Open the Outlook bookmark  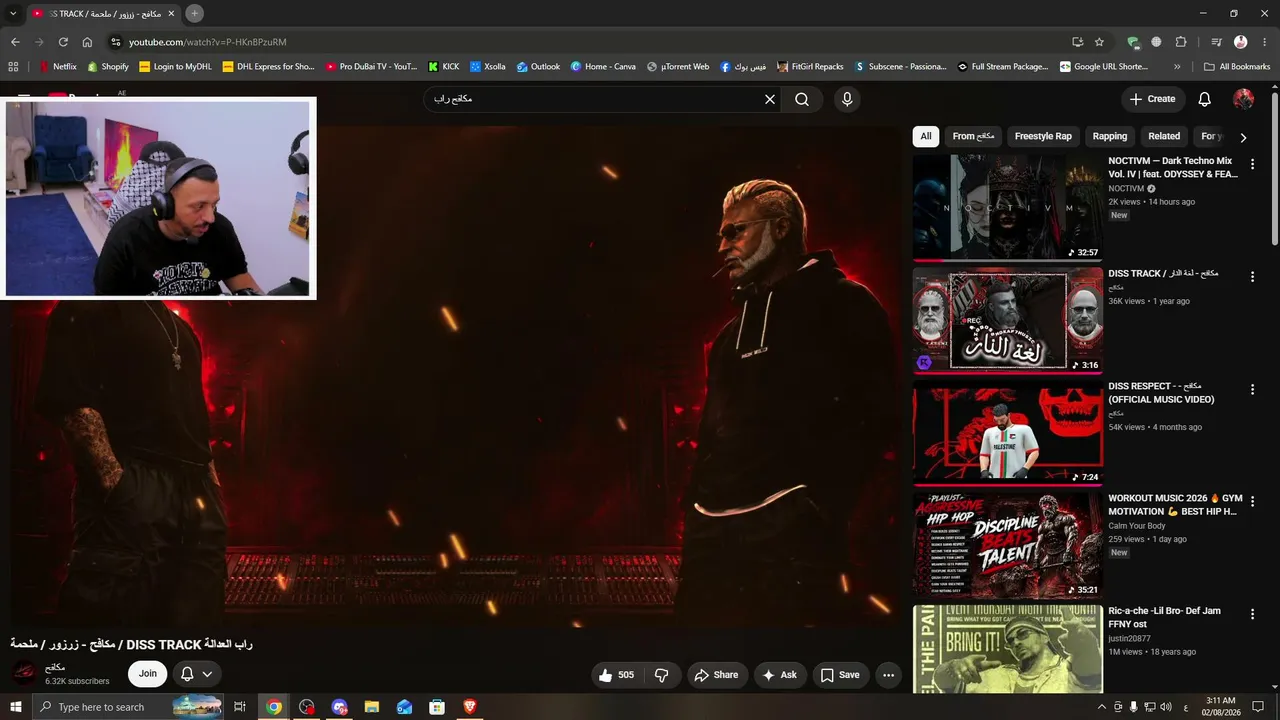click(x=538, y=67)
